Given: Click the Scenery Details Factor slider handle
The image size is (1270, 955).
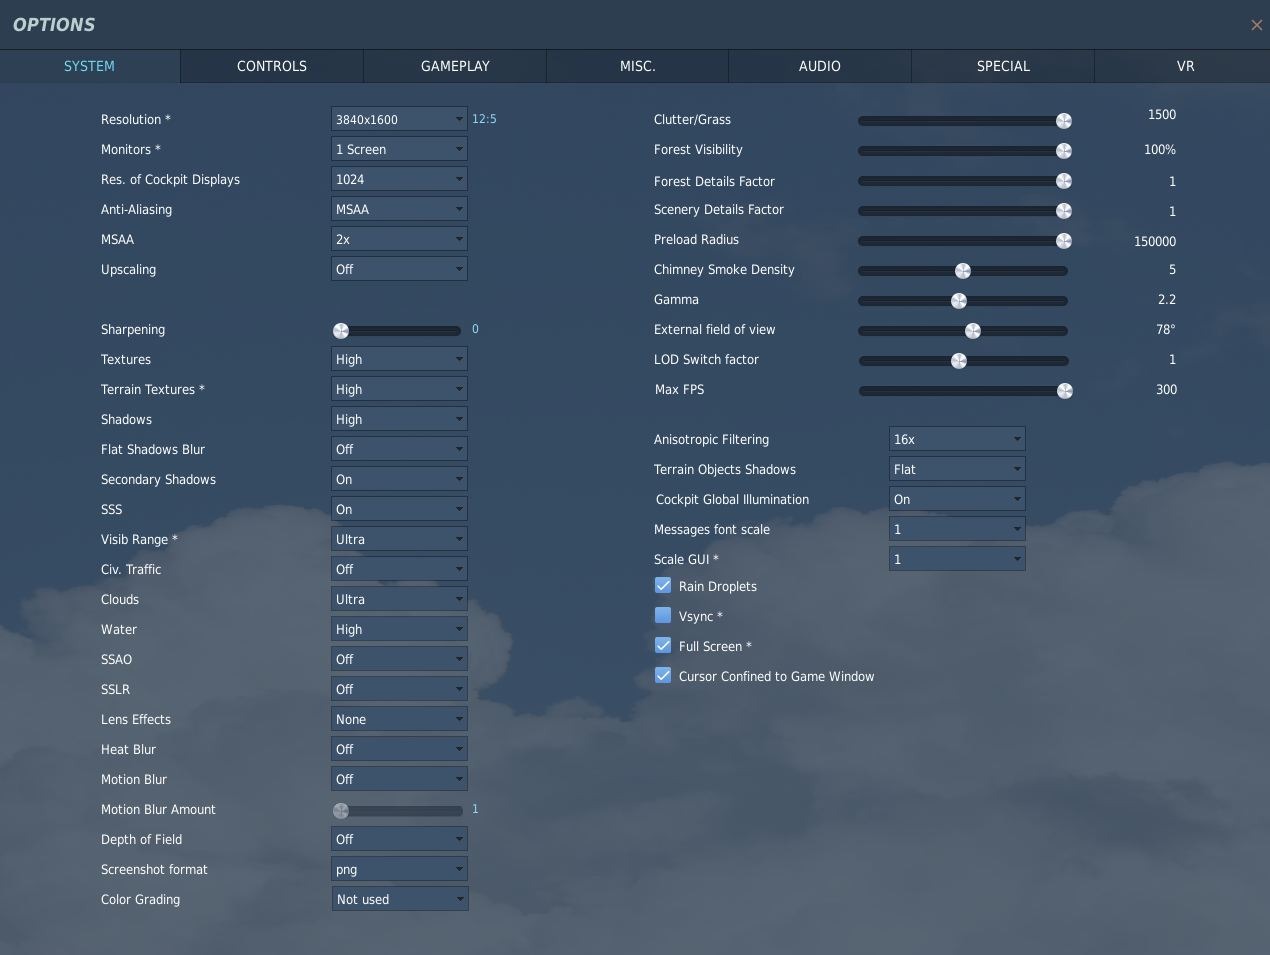Looking at the screenshot, I should [x=1064, y=211].
